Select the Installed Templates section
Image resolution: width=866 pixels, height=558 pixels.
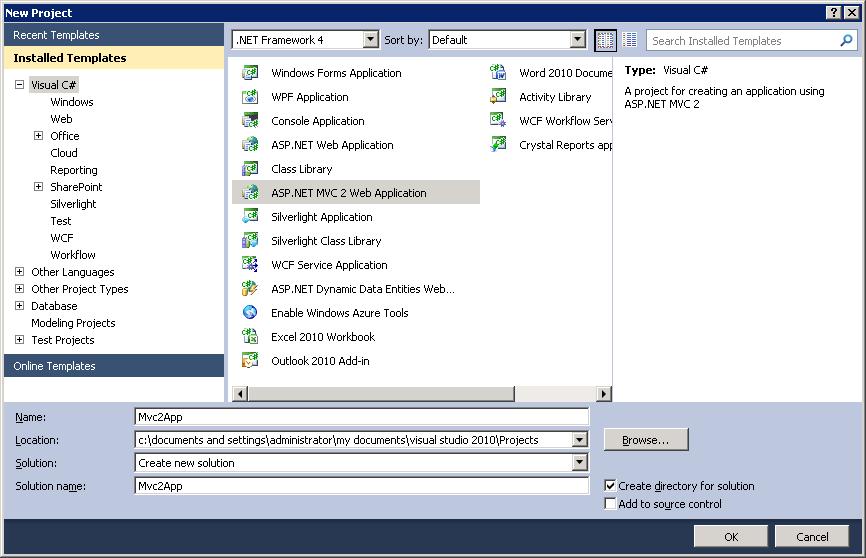[x=114, y=57]
